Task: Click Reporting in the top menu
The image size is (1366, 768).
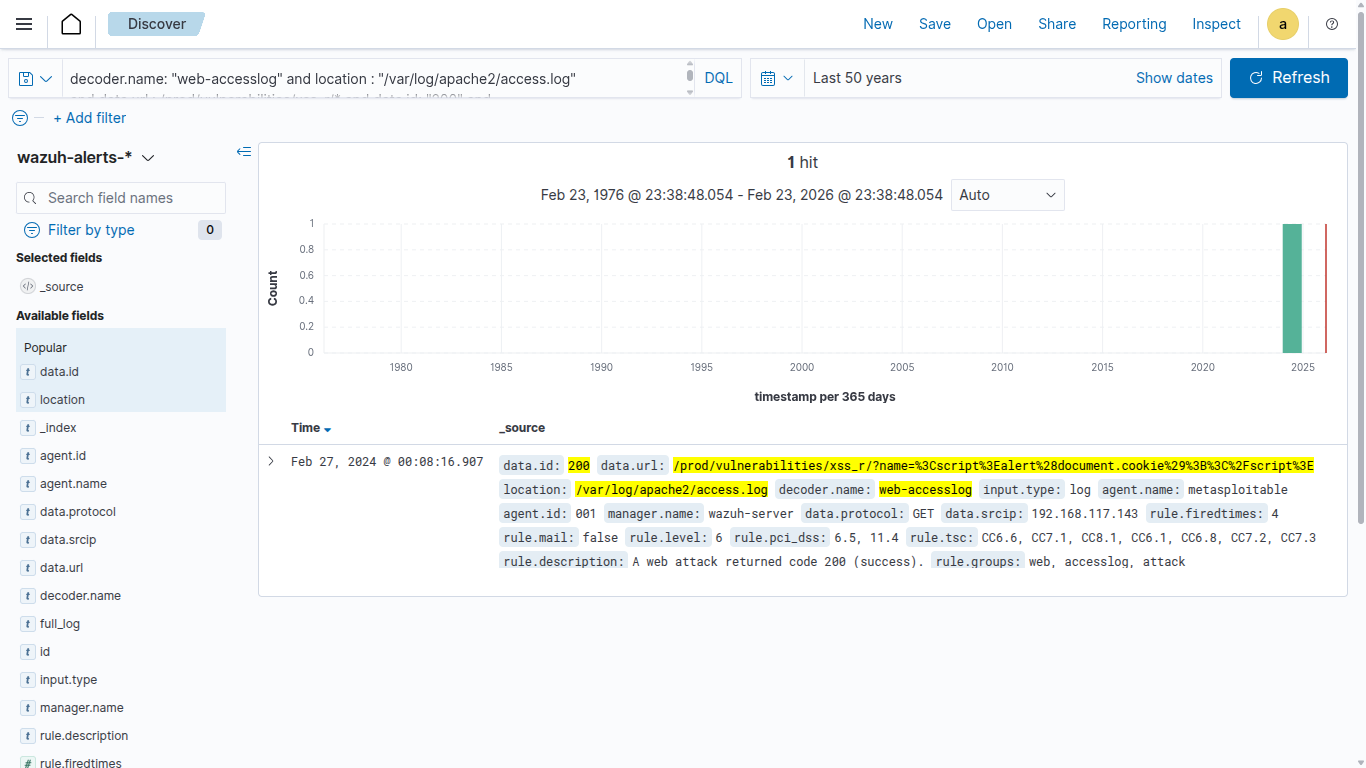Action: click(x=1134, y=24)
